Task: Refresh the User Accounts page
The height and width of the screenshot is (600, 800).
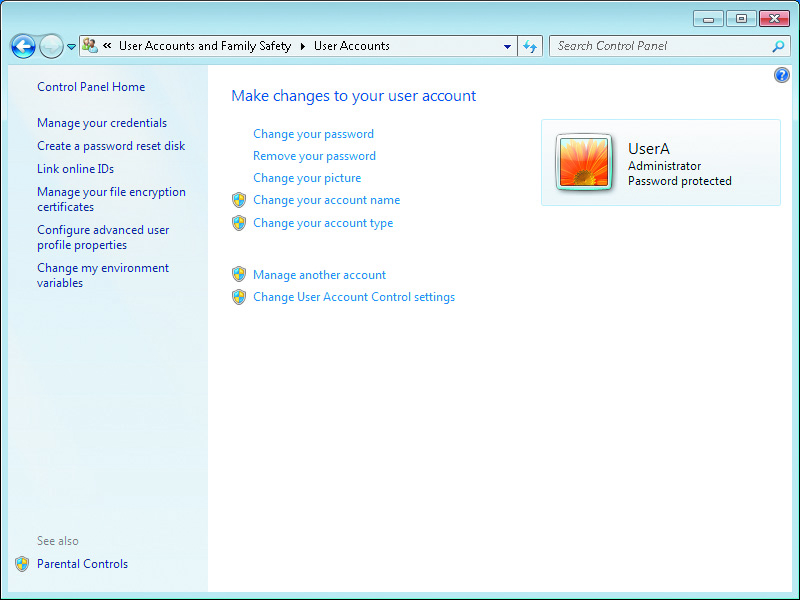Action: [530, 46]
